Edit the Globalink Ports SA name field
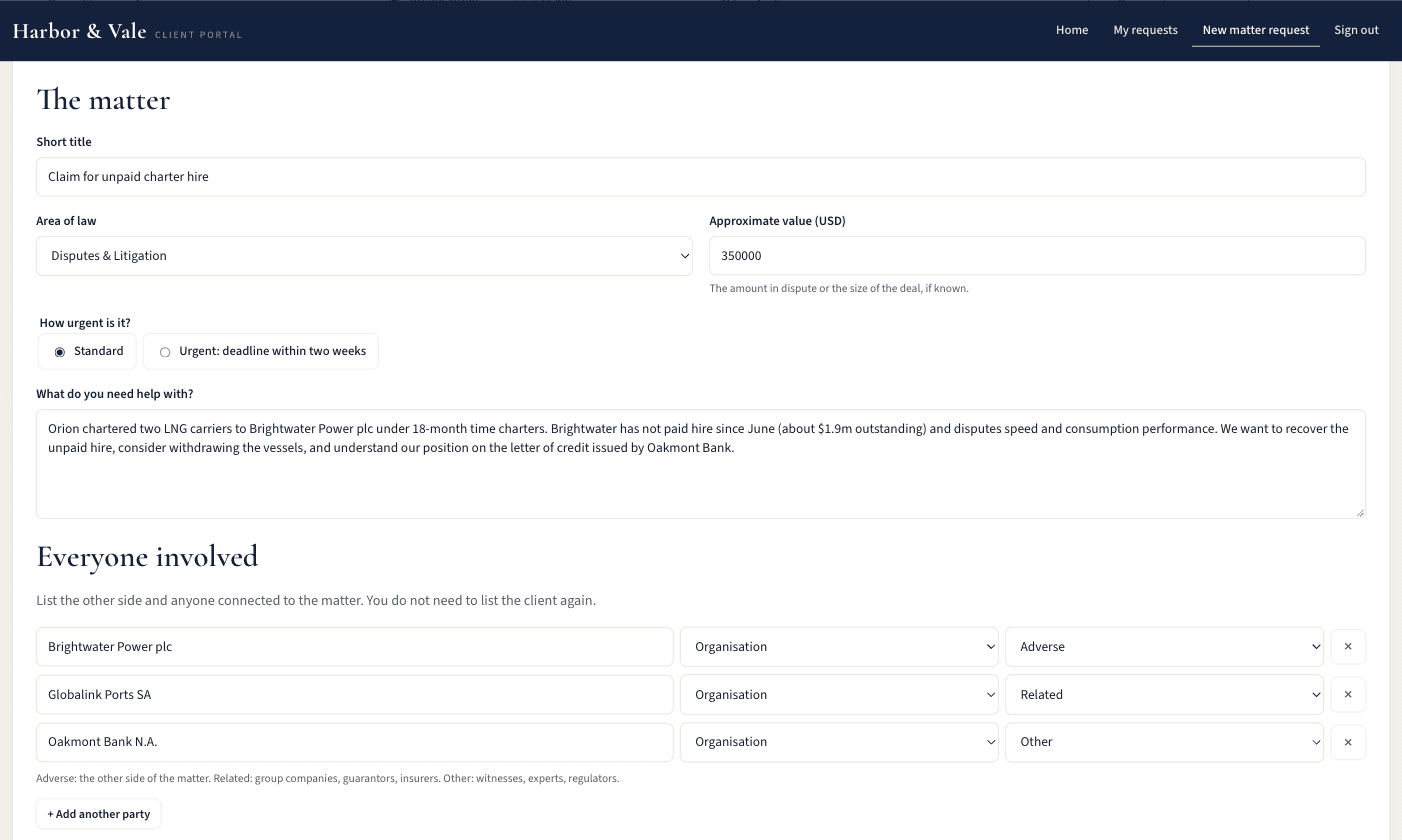Image resolution: width=1402 pixels, height=840 pixels. [355, 695]
